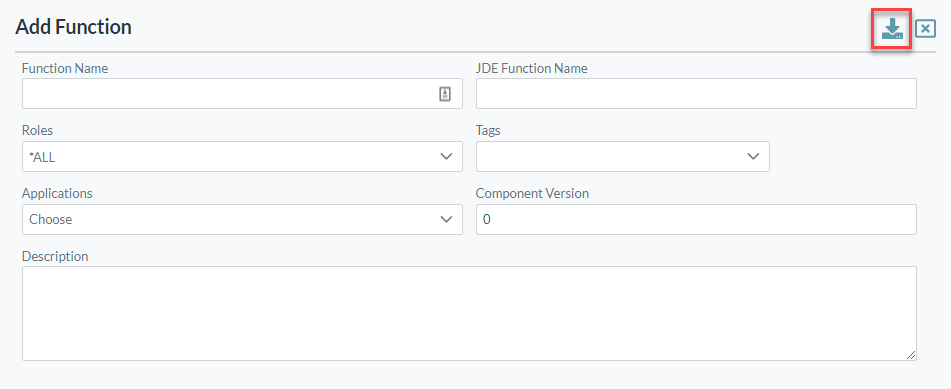Click the save icon highlighted in red
The image size is (951, 389).
(892, 29)
